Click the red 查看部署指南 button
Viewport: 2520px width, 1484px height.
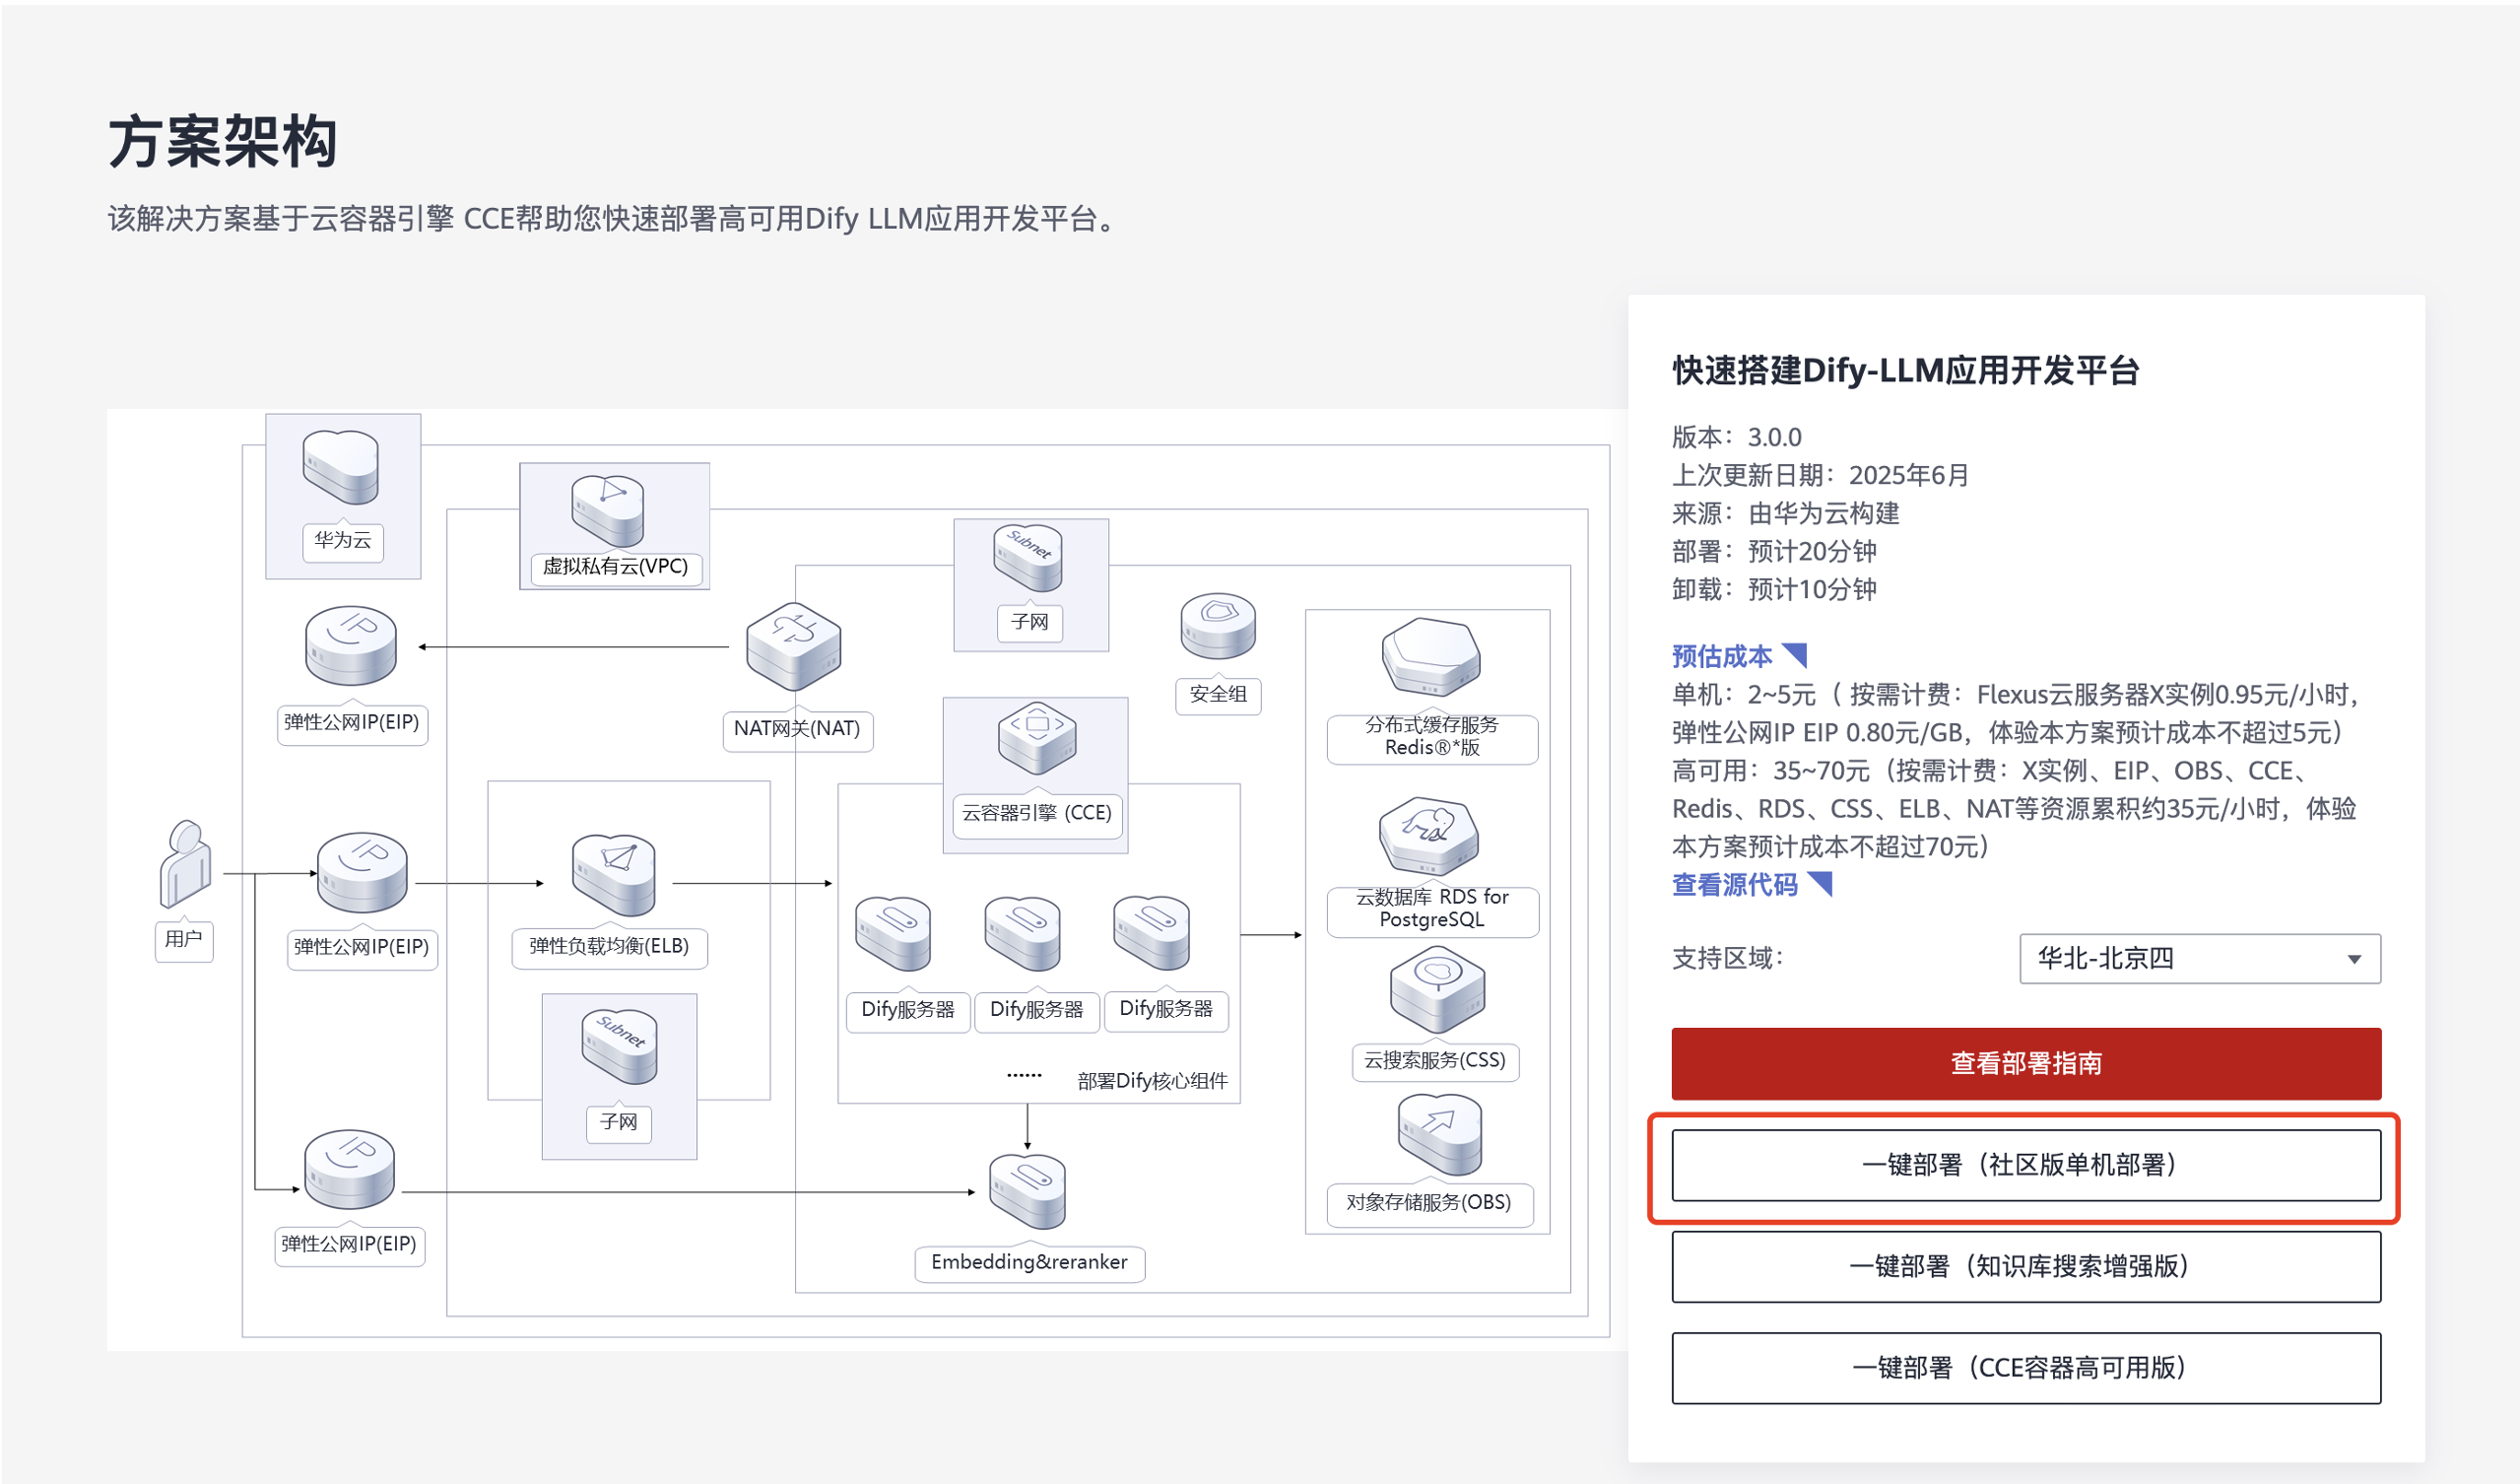point(2026,1063)
